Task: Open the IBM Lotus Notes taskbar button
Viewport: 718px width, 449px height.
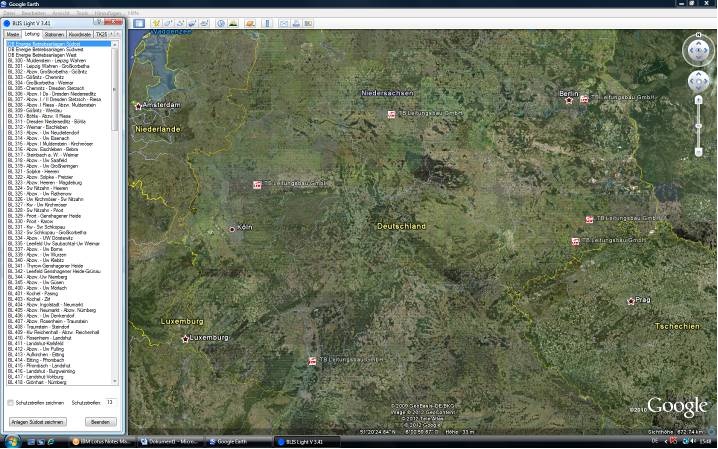Action: pyautogui.click(x=102, y=442)
